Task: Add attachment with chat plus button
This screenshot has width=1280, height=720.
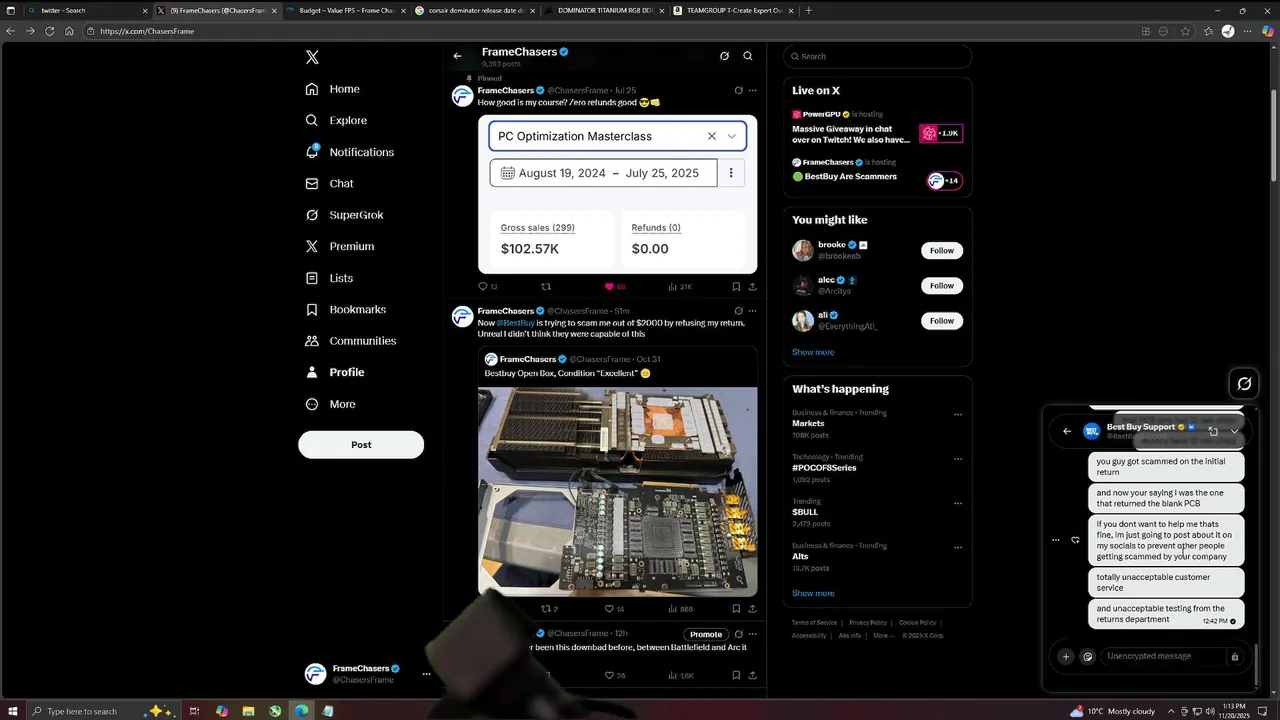Action: 1066,657
